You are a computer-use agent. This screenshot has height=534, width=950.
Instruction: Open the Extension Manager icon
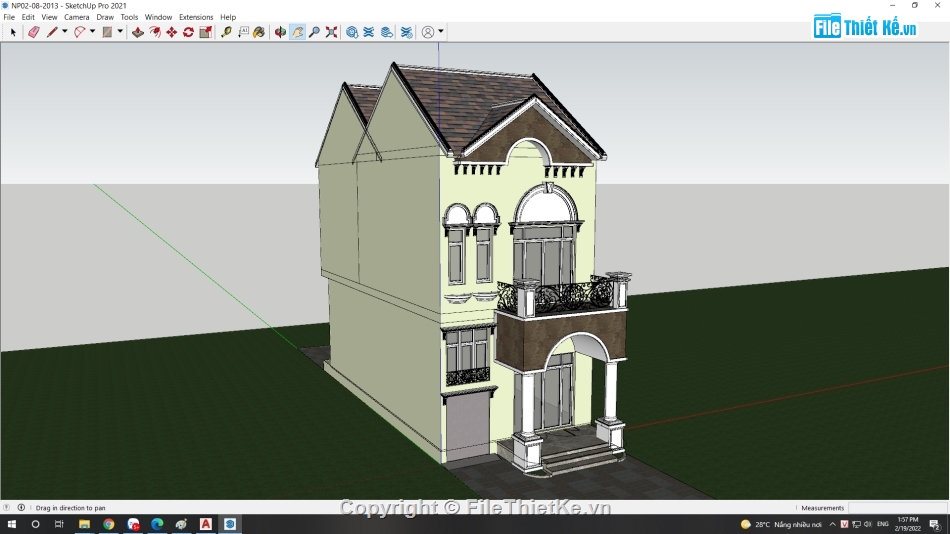pos(407,32)
